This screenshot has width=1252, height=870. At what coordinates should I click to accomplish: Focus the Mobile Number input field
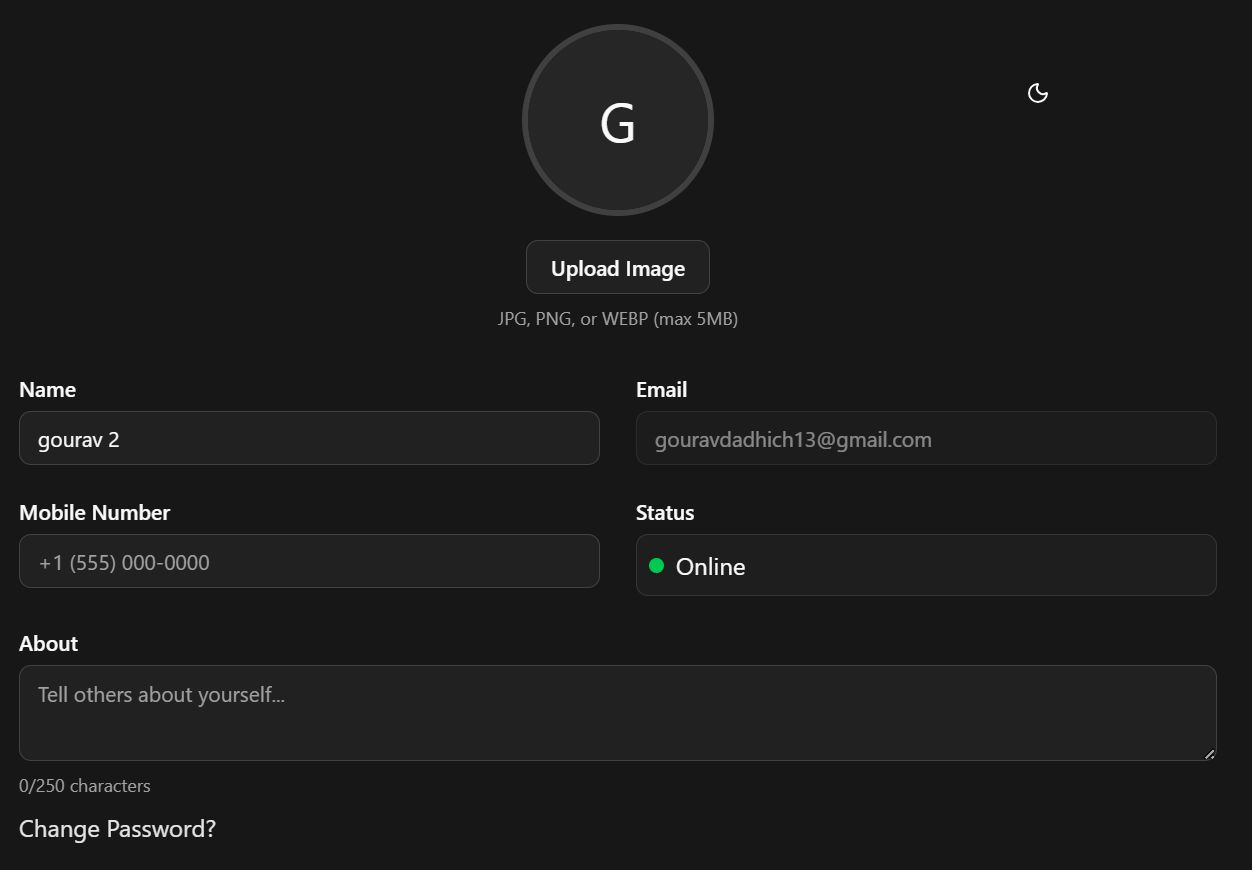(309, 562)
